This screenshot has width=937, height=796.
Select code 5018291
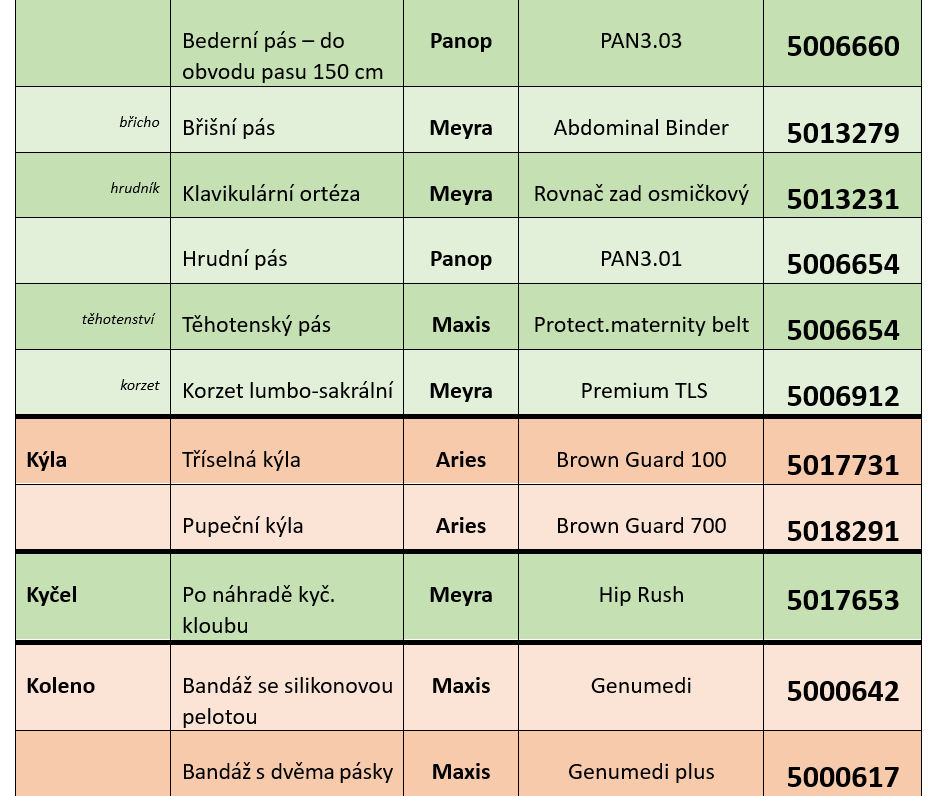[842, 517]
